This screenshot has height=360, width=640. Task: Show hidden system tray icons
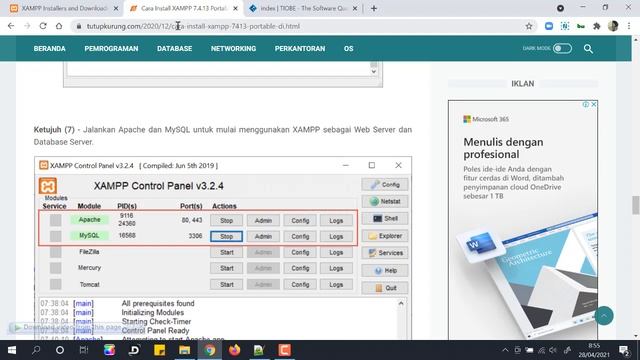[505, 350]
